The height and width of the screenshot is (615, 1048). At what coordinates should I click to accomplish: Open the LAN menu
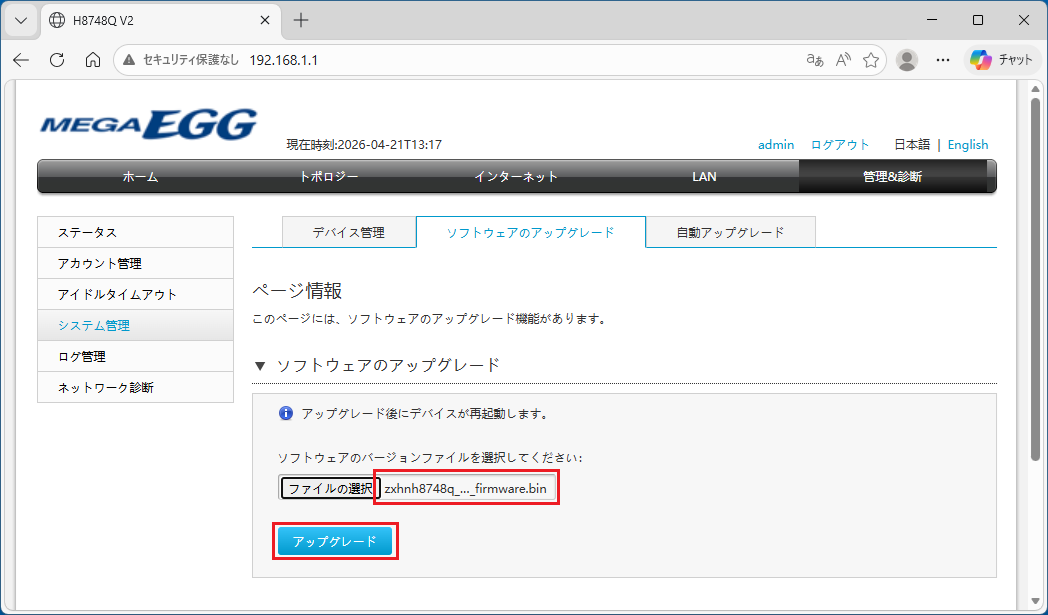(704, 176)
